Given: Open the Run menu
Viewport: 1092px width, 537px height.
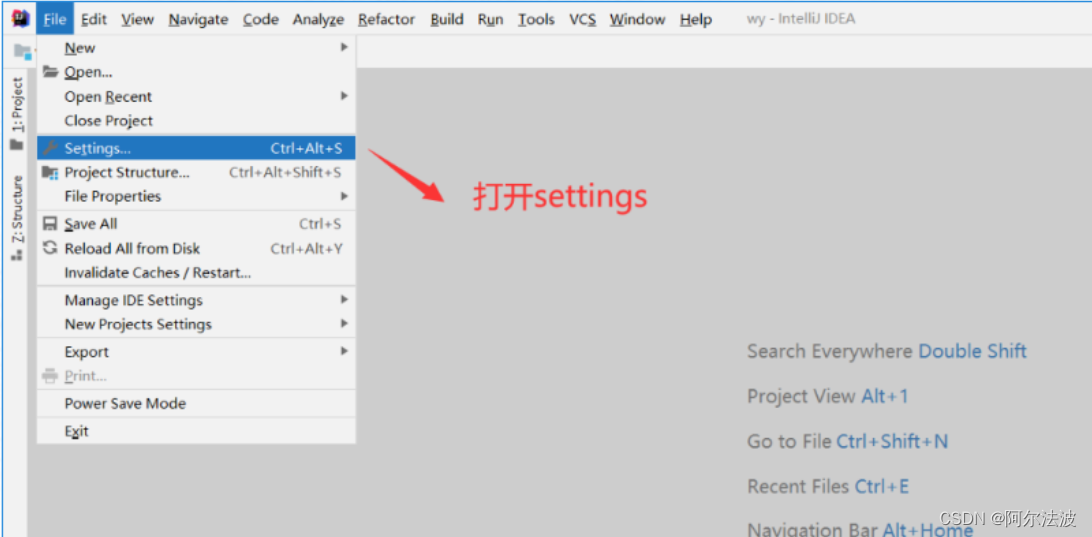Looking at the screenshot, I should pos(490,20).
